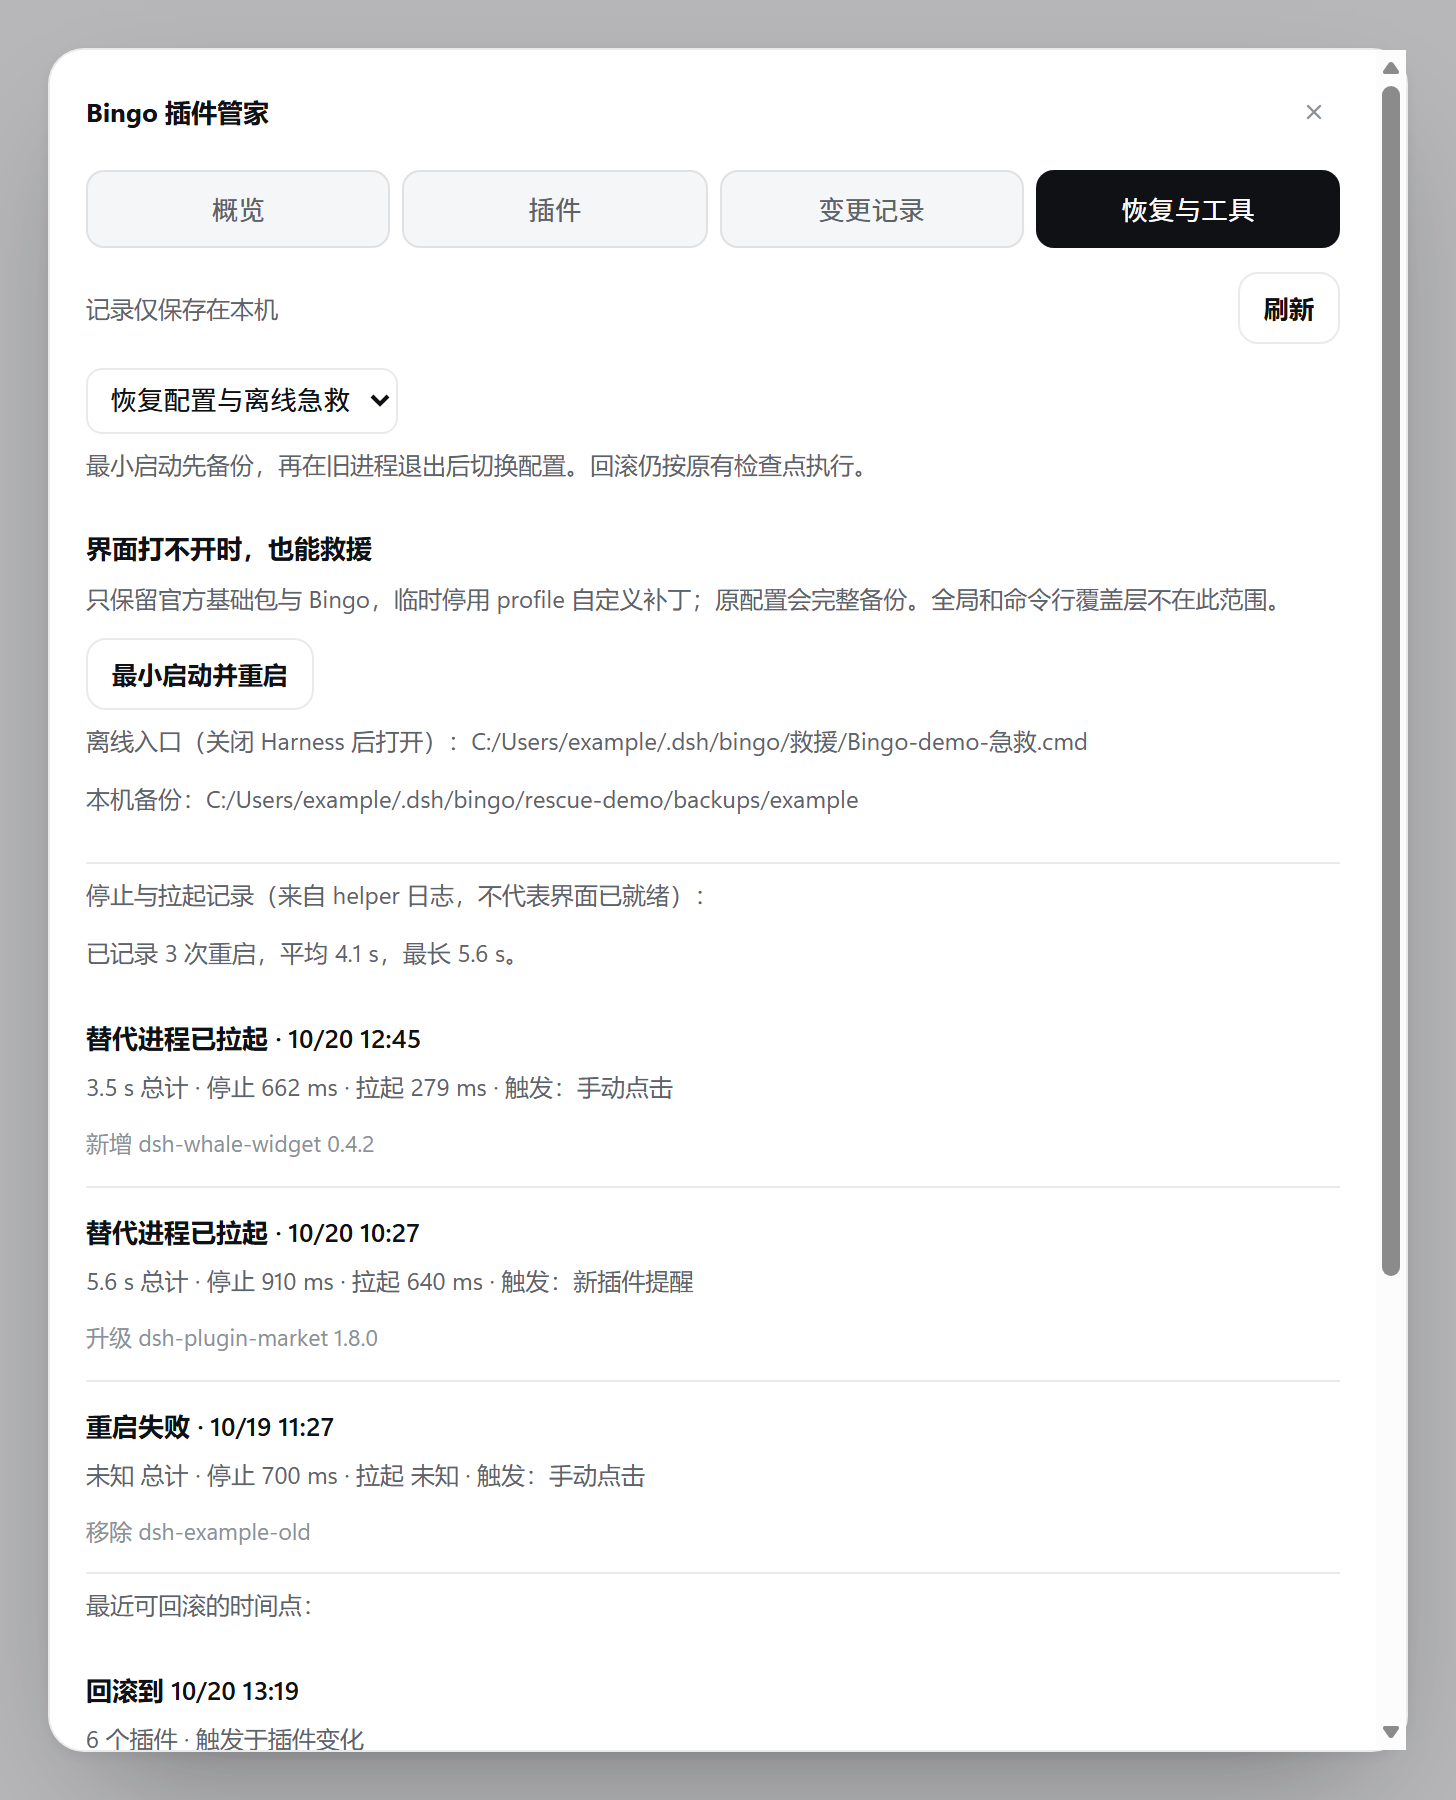Click the 升级 dsh-plugin-market 1.8.0 line
Image resolution: width=1456 pixels, height=1800 pixels.
tap(232, 1338)
